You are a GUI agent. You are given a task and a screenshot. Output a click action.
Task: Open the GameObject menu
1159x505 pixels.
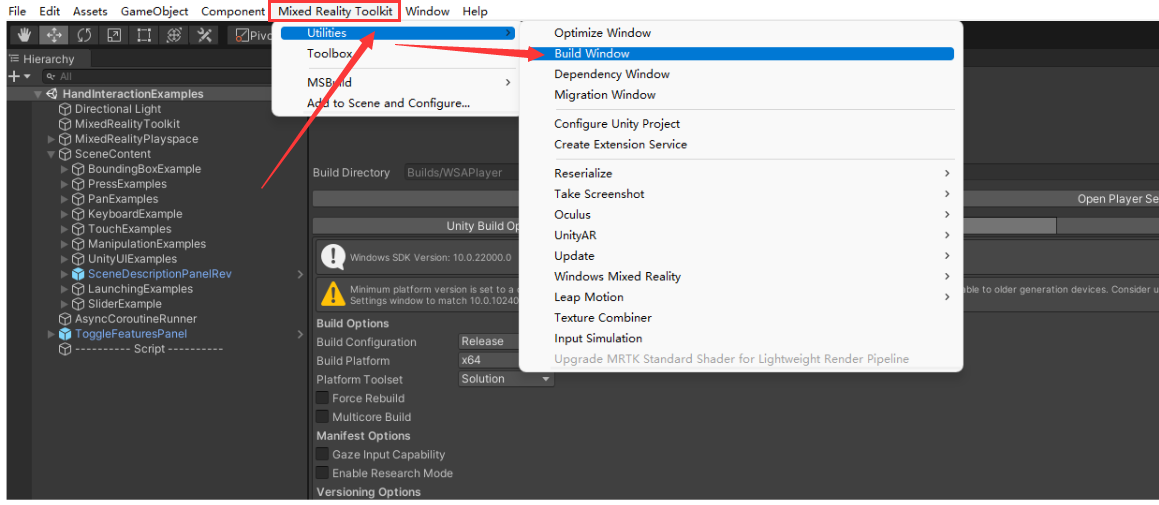154,11
